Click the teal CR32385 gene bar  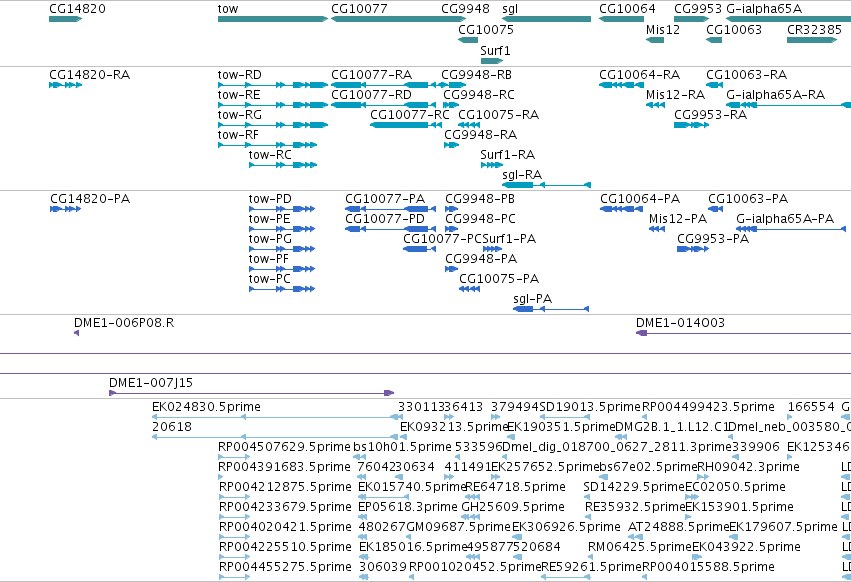tap(812, 40)
